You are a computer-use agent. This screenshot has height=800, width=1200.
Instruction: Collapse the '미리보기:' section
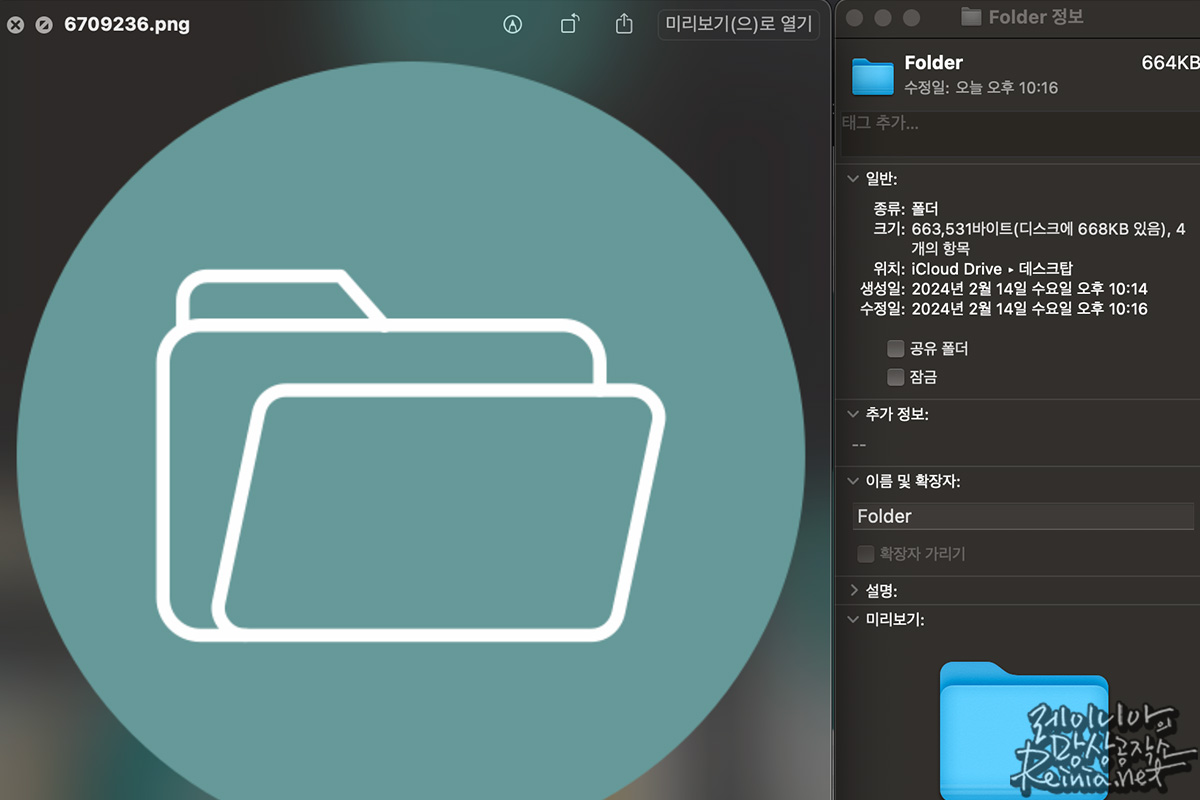click(x=853, y=619)
